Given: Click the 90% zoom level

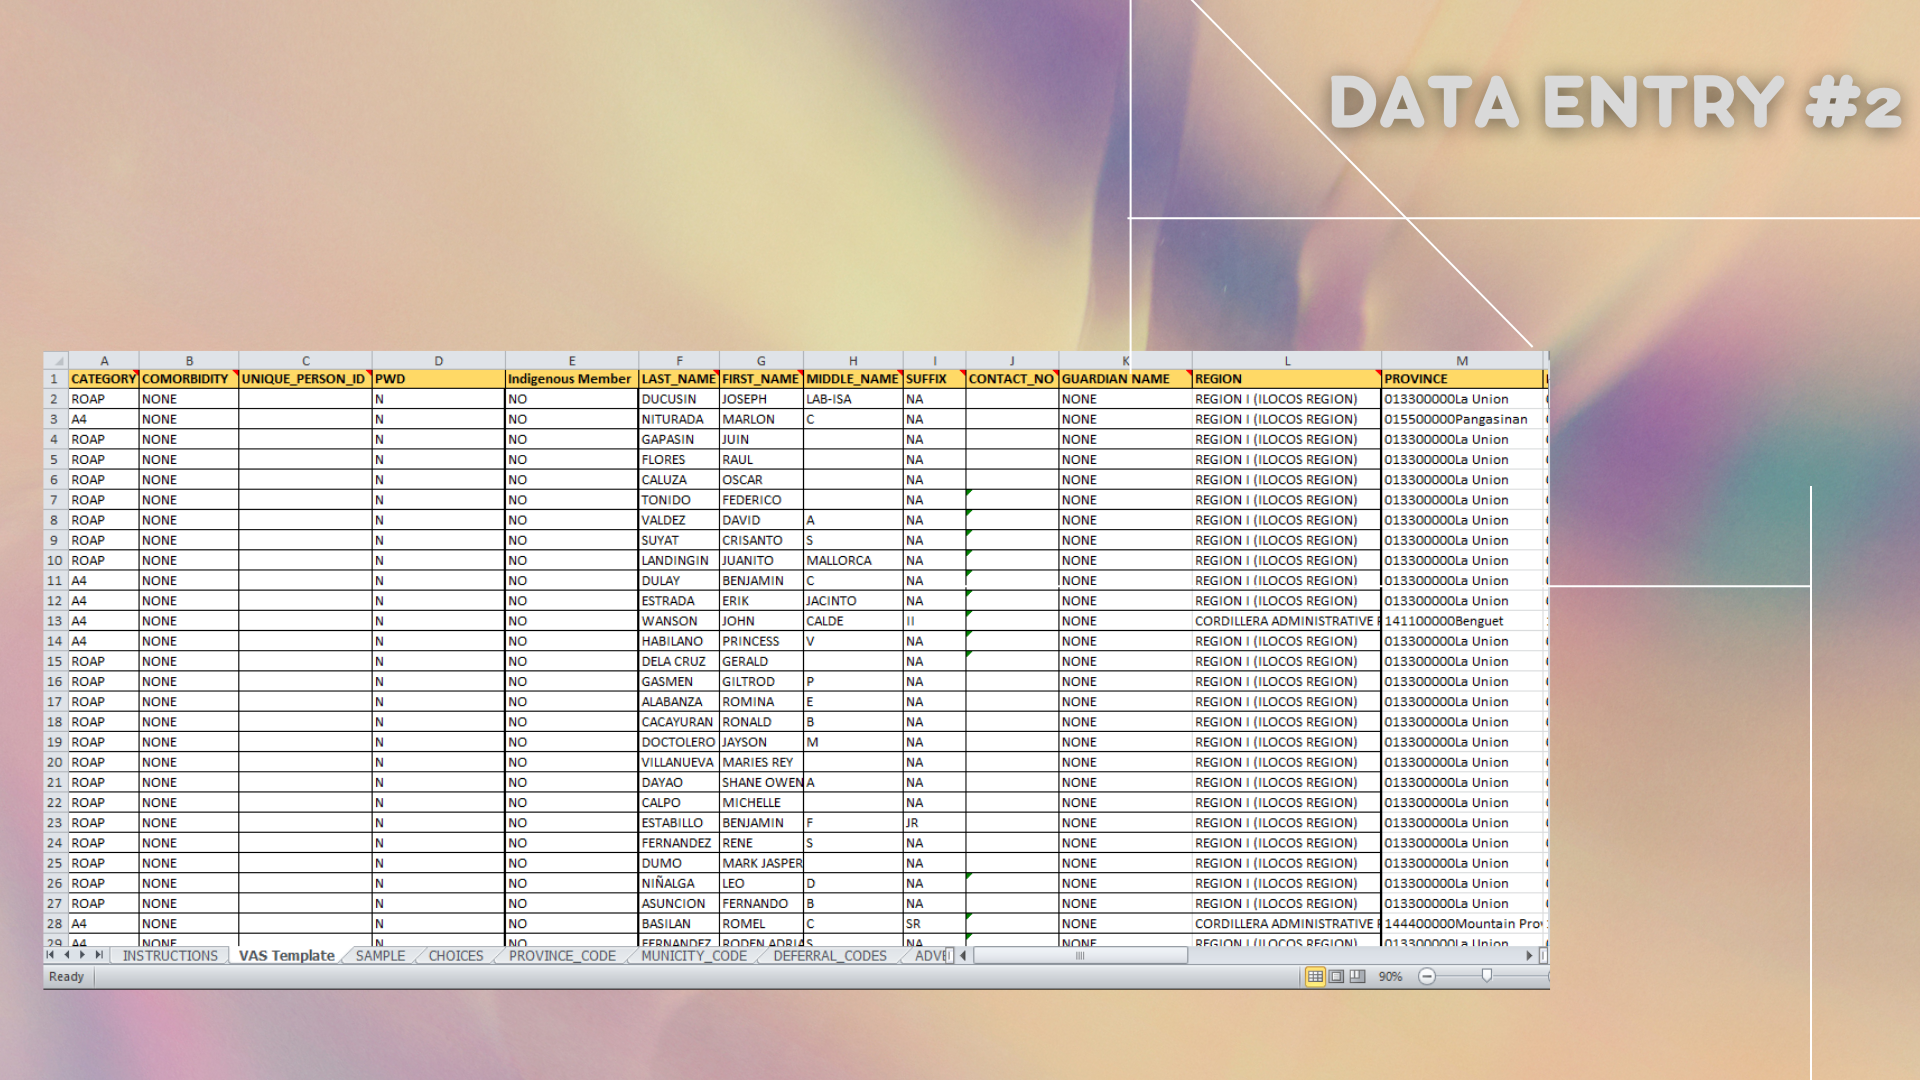Looking at the screenshot, I should 1390,976.
